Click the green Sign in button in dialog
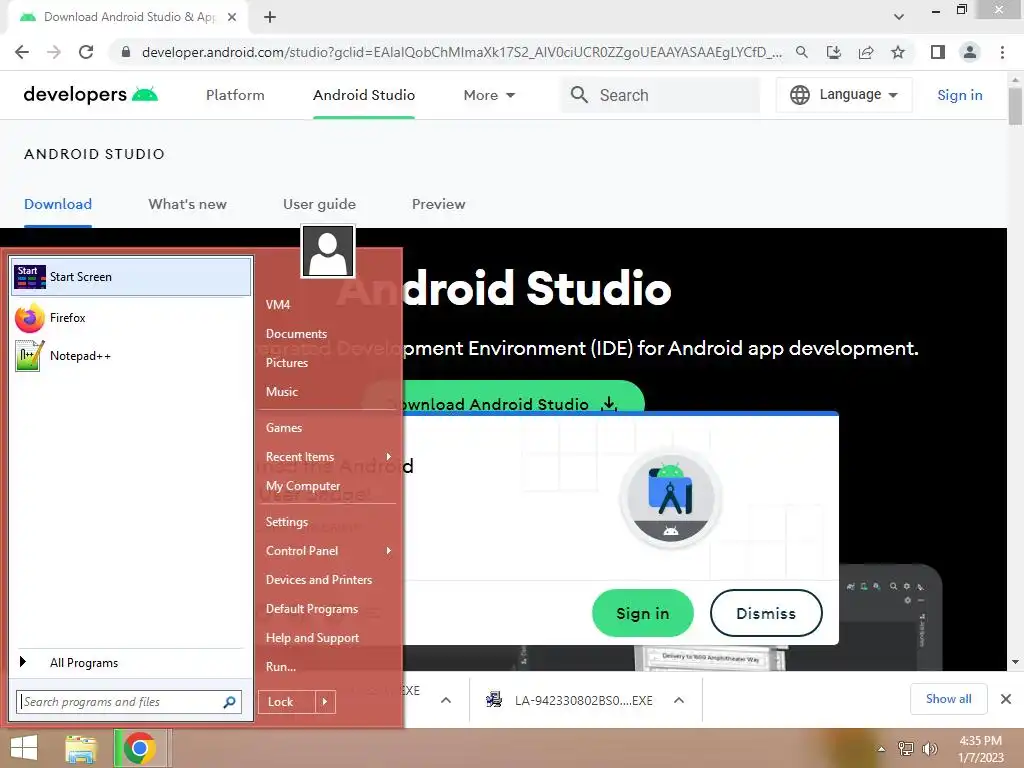The image size is (1024, 768). [643, 613]
